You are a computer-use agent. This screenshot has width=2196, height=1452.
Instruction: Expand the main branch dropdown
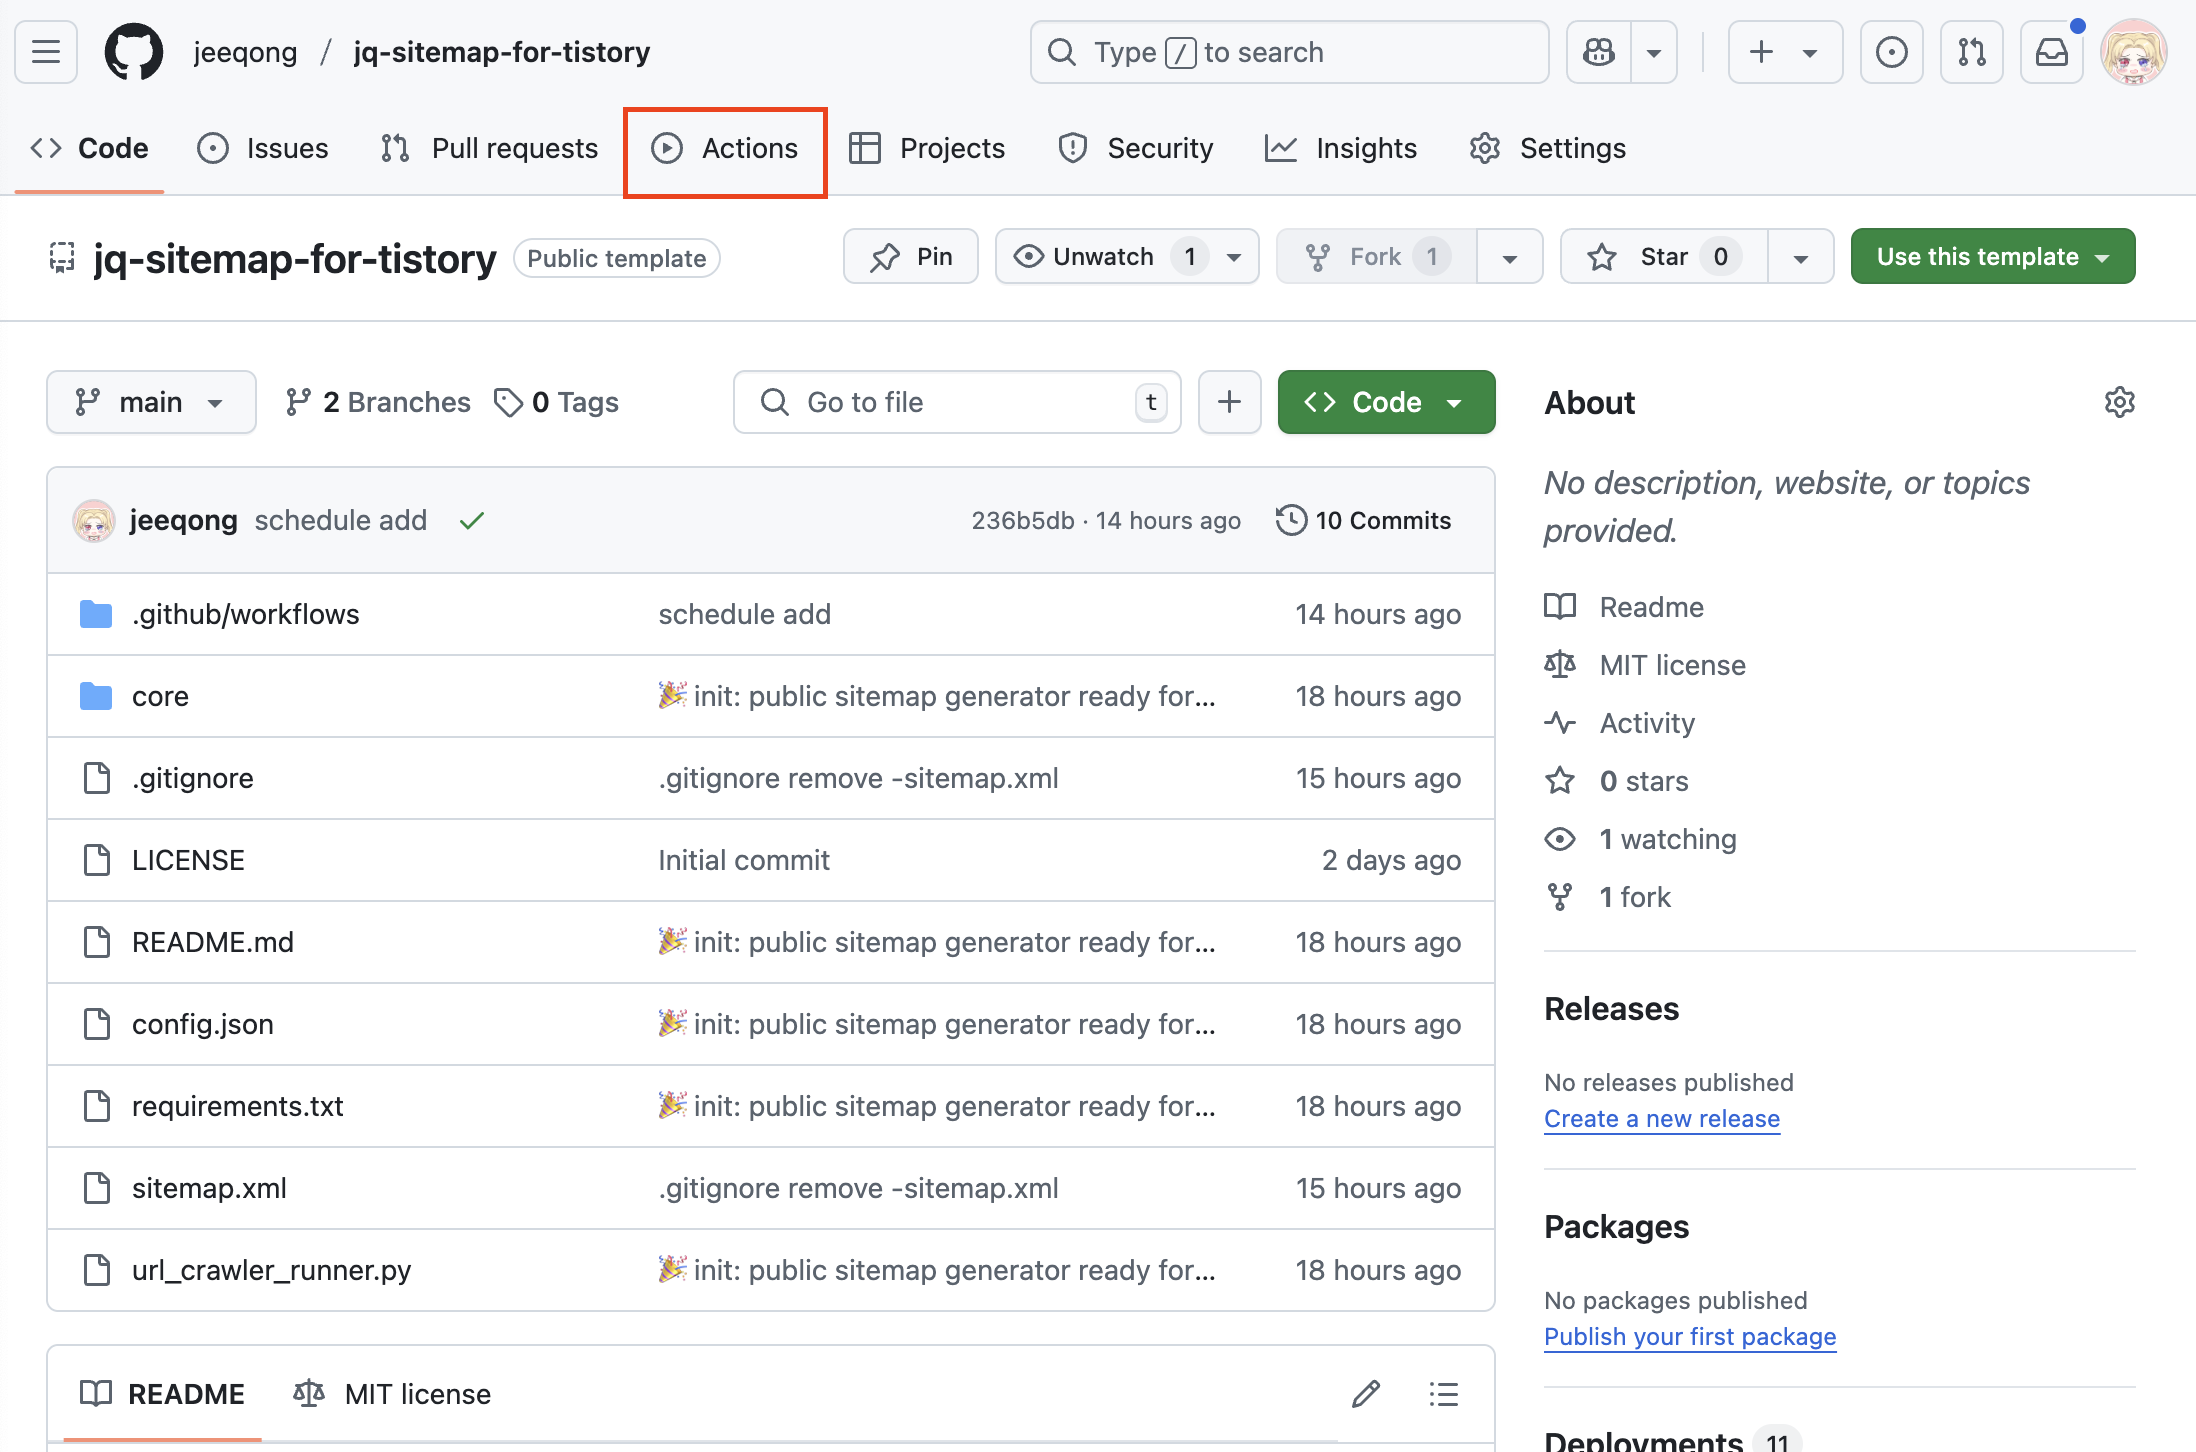tap(151, 402)
